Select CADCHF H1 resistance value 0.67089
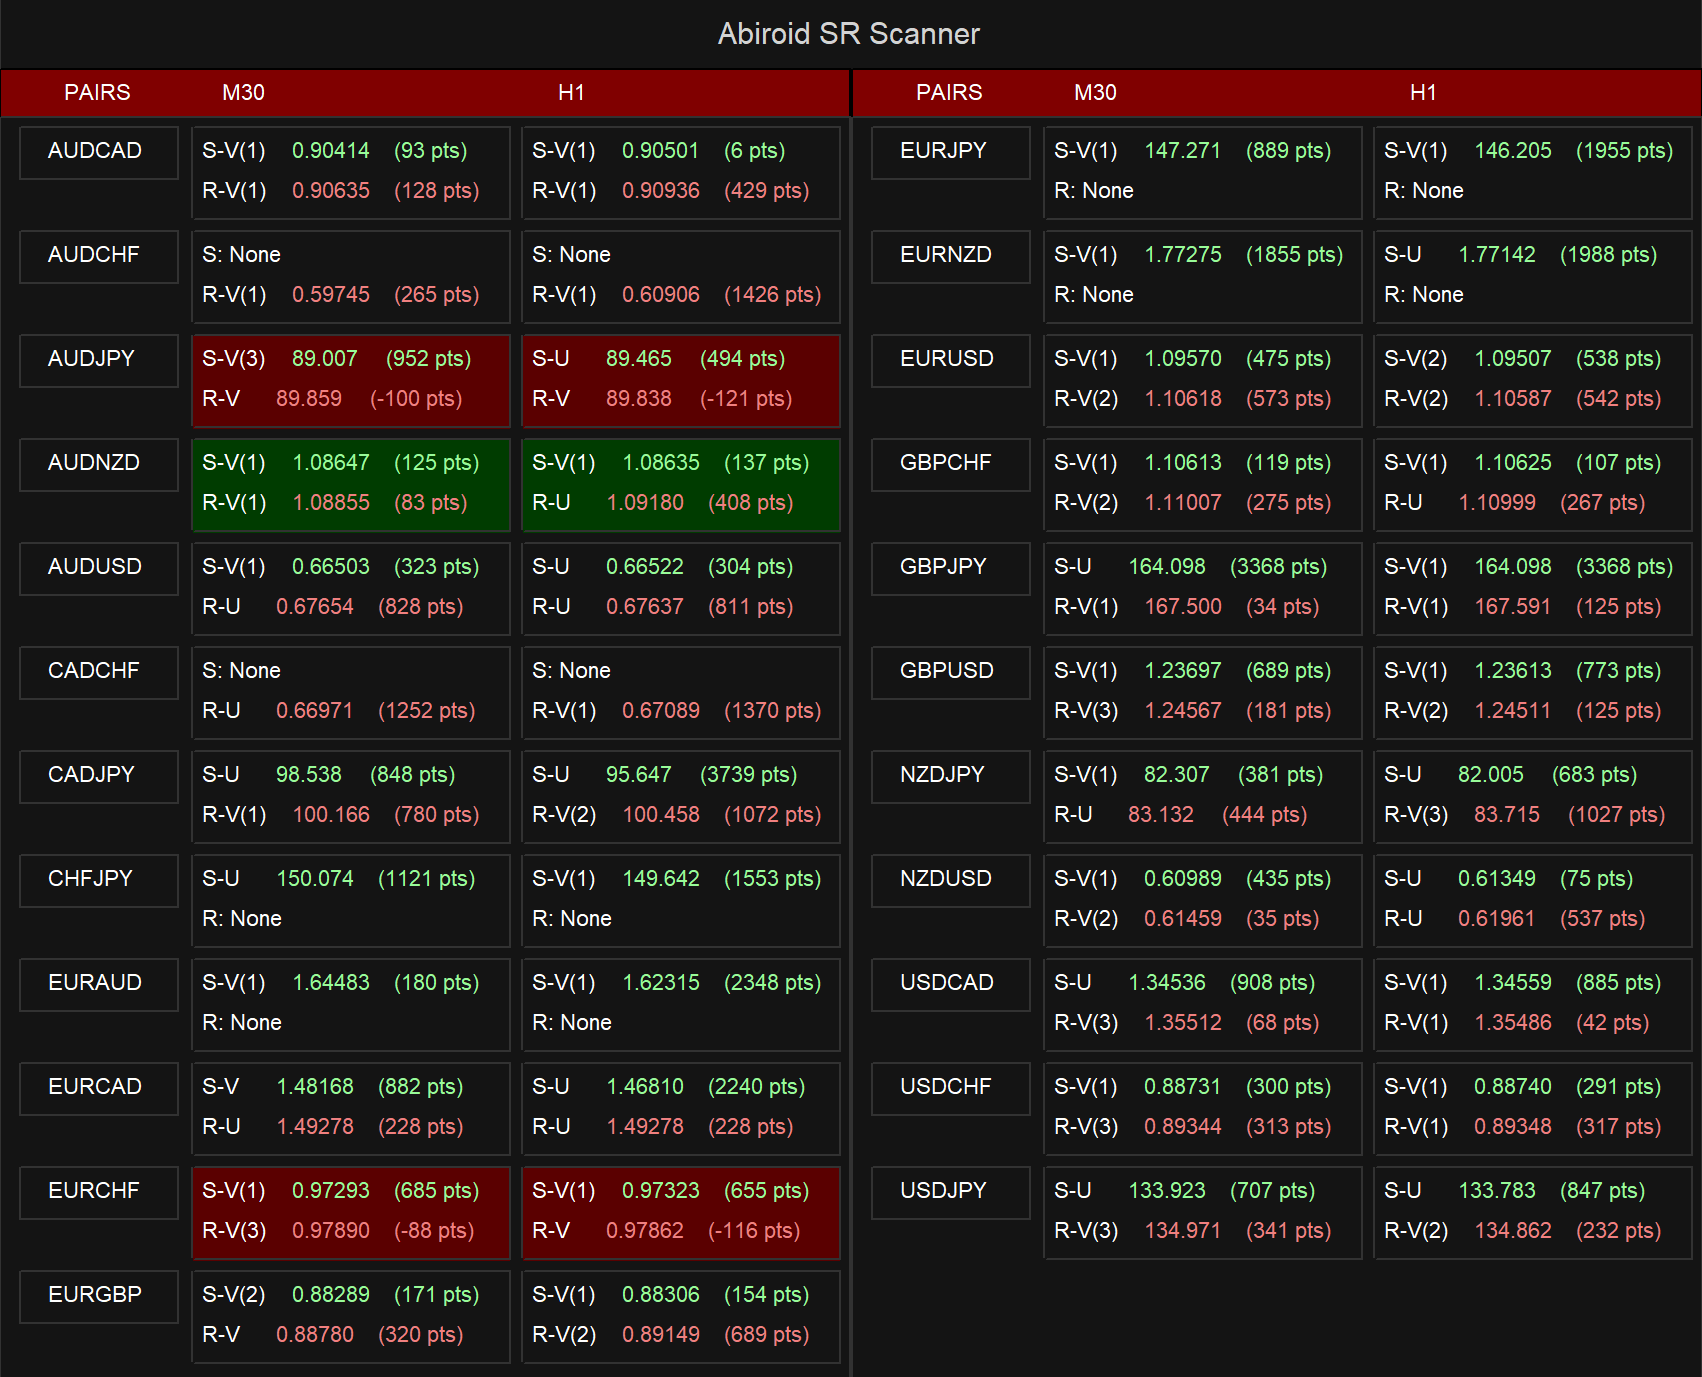Viewport: 1702px width, 1377px height. [x=661, y=711]
